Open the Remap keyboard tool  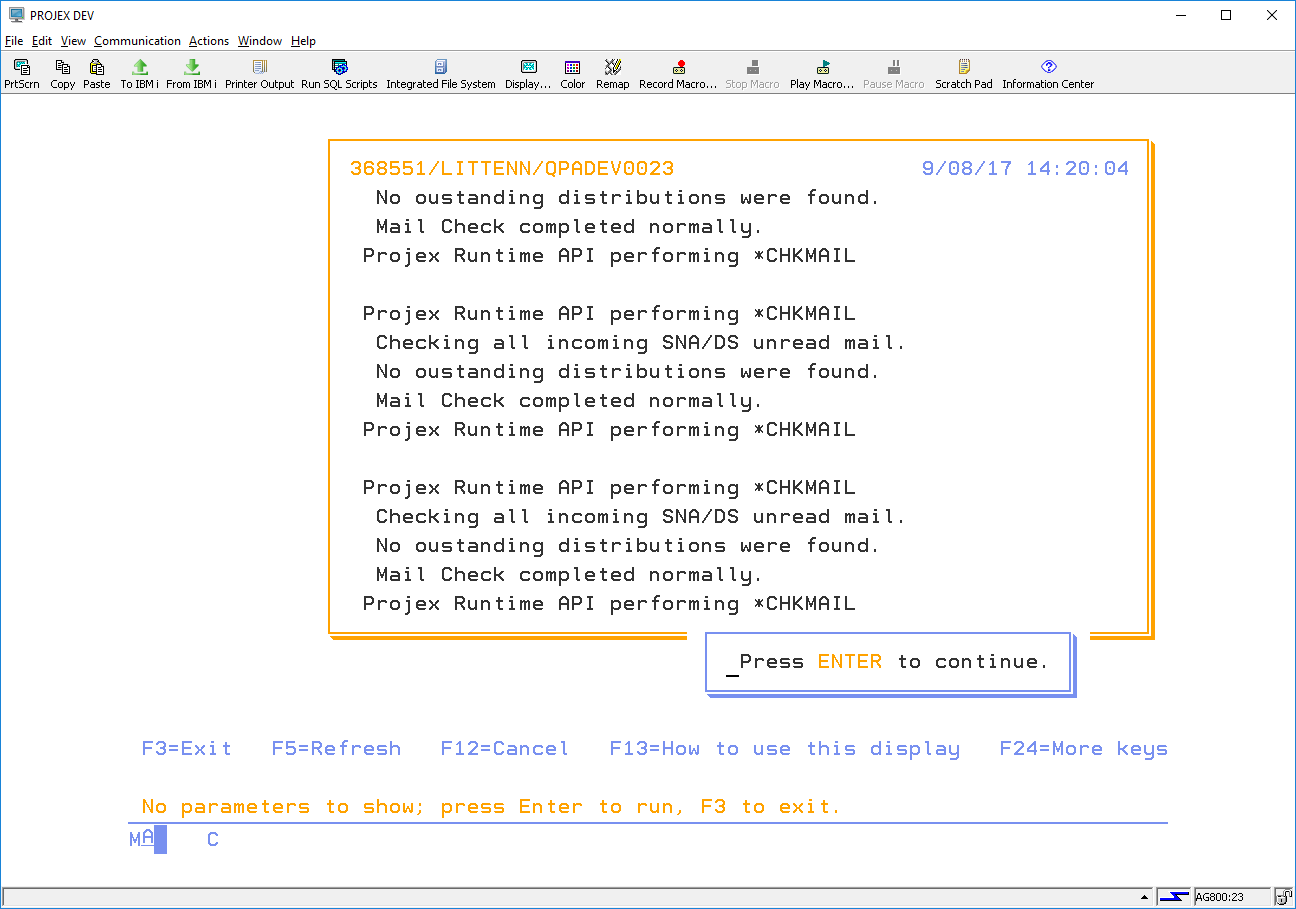(x=613, y=74)
